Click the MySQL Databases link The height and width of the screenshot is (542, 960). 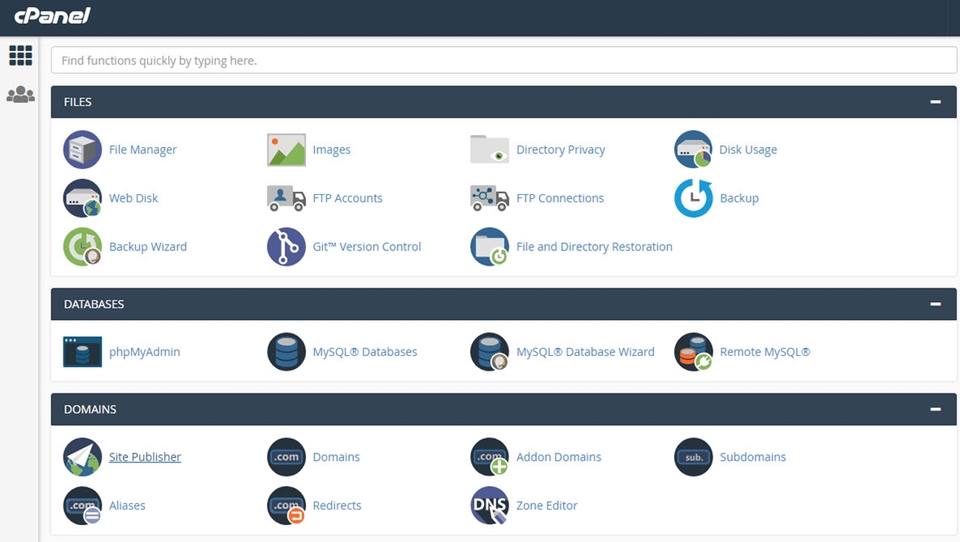point(365,352)
